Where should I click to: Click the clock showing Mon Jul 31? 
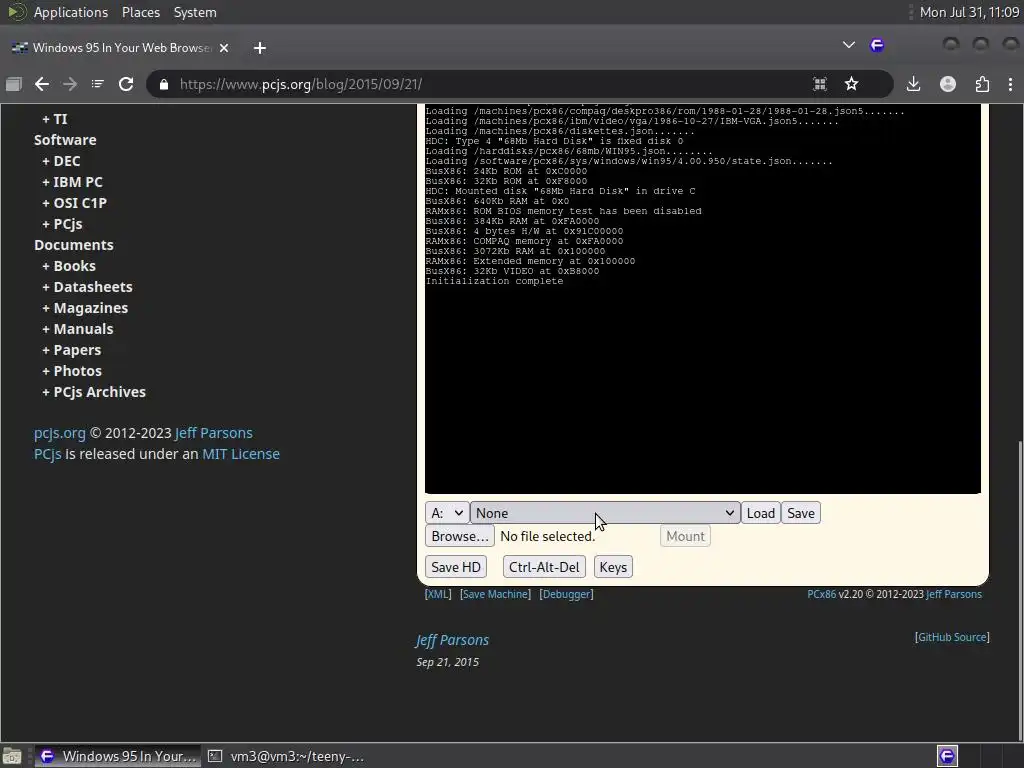point(969,12)
